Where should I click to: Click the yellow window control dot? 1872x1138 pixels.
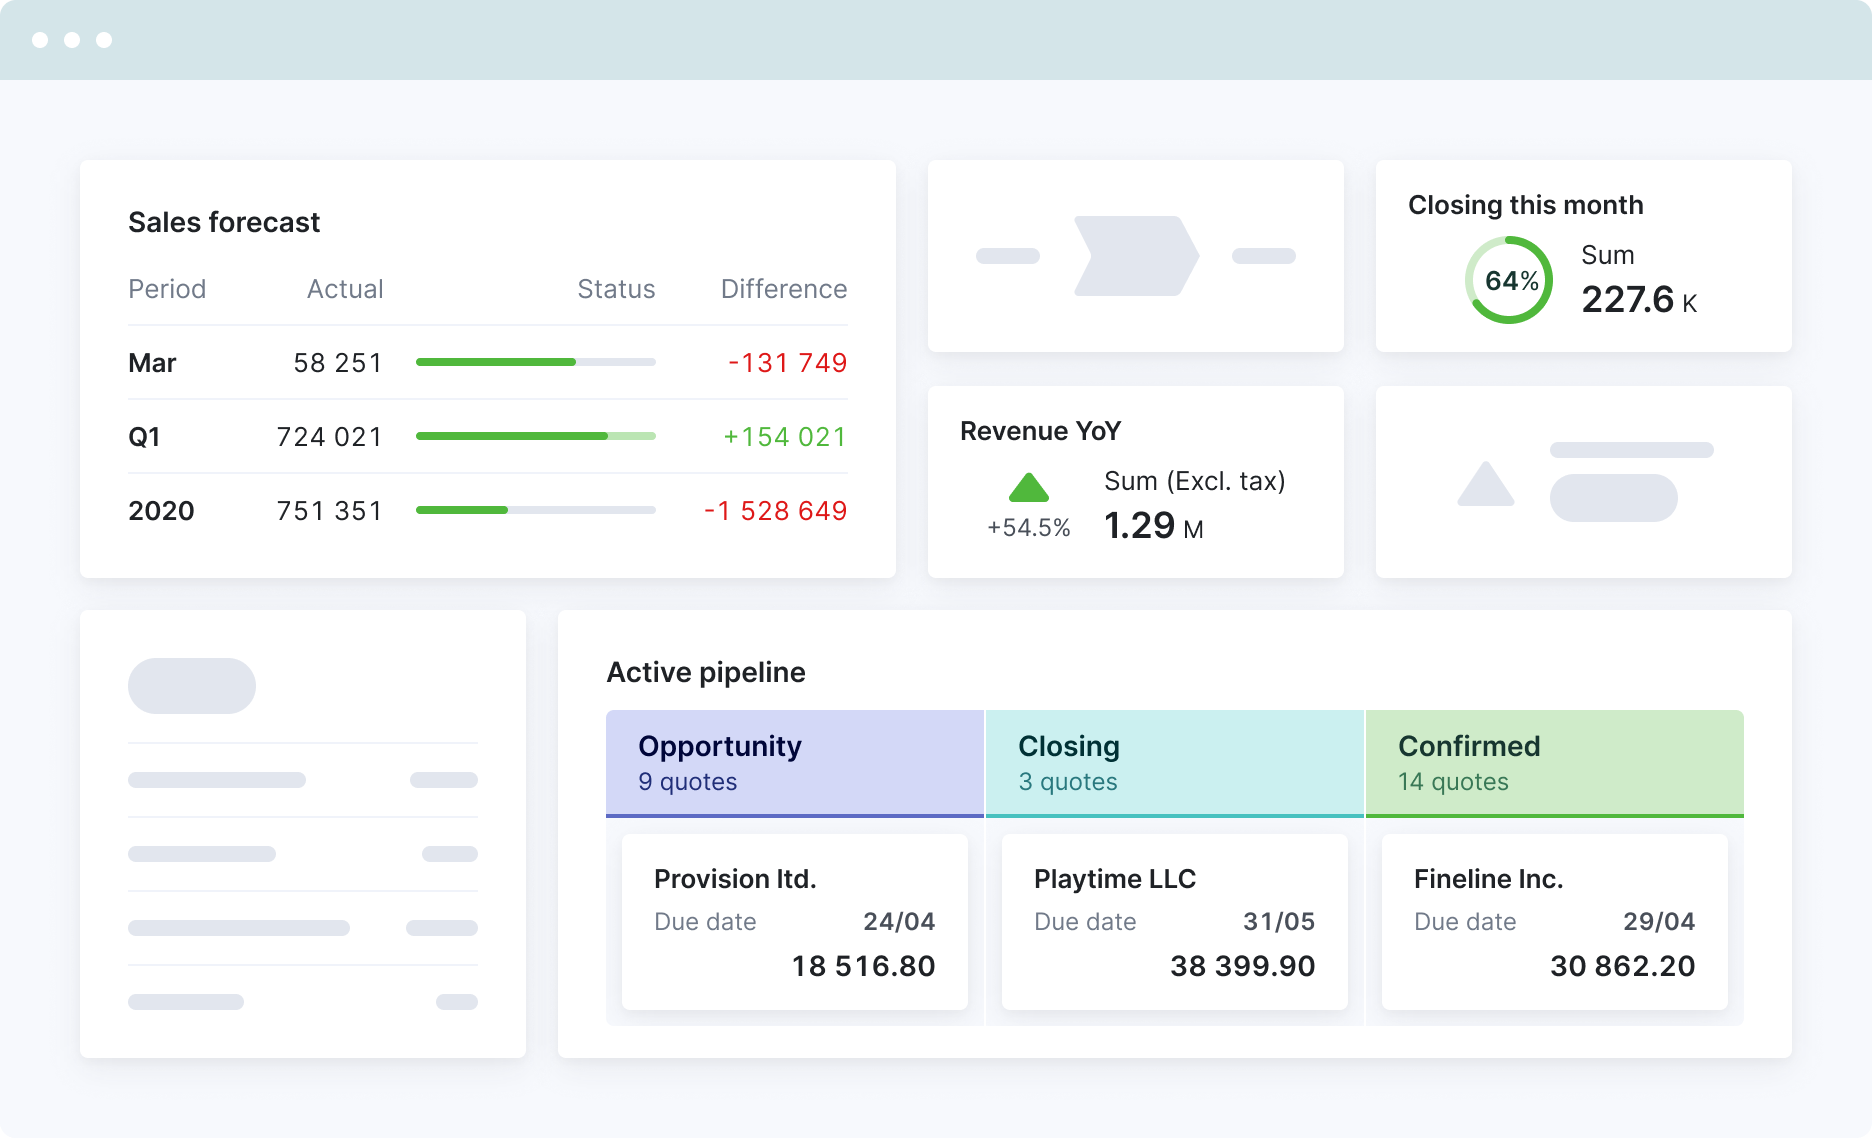[x=70, y=41]
